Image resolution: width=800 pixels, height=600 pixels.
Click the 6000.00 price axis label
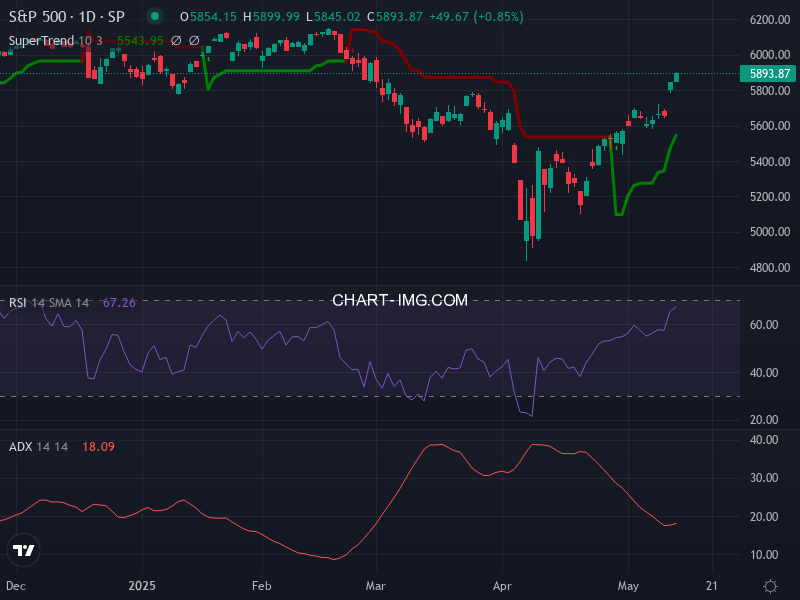click(x=770, y=55)
